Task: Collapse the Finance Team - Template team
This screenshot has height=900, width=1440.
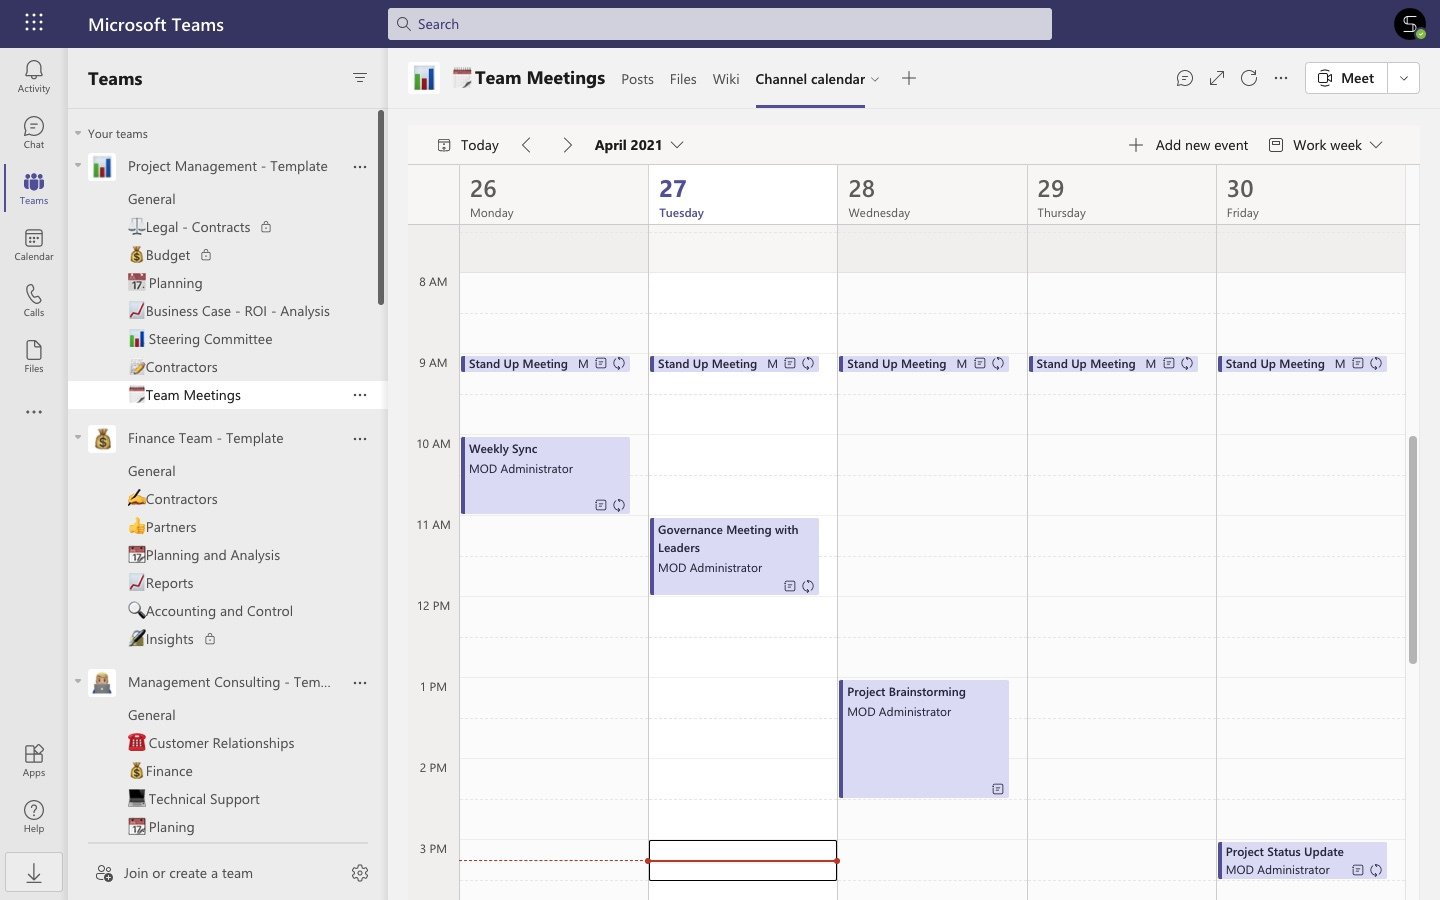Action: [78, 438]
